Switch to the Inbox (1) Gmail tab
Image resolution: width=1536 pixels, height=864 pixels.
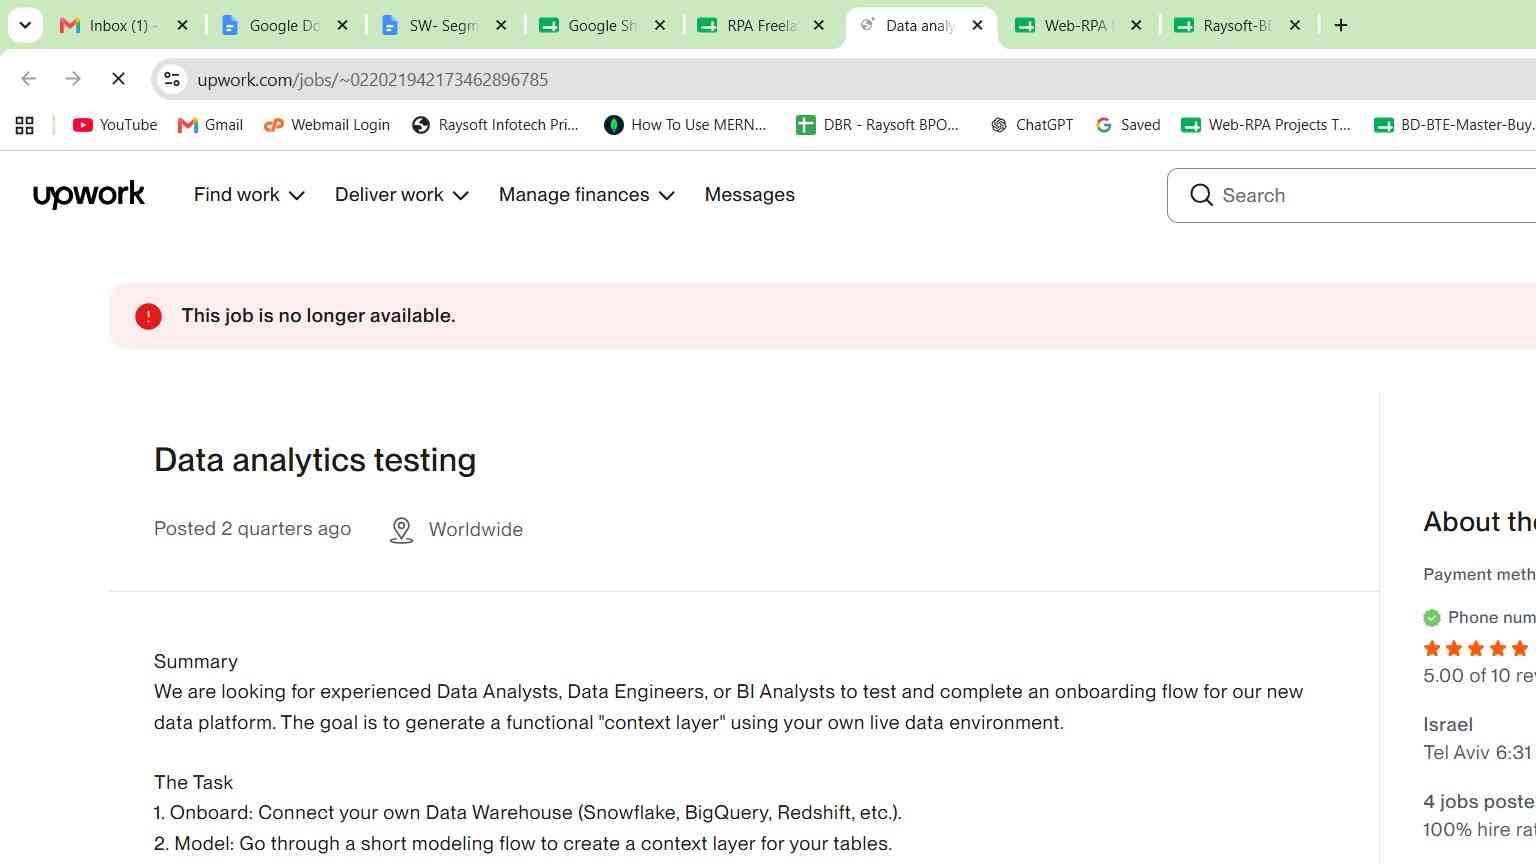110,25
